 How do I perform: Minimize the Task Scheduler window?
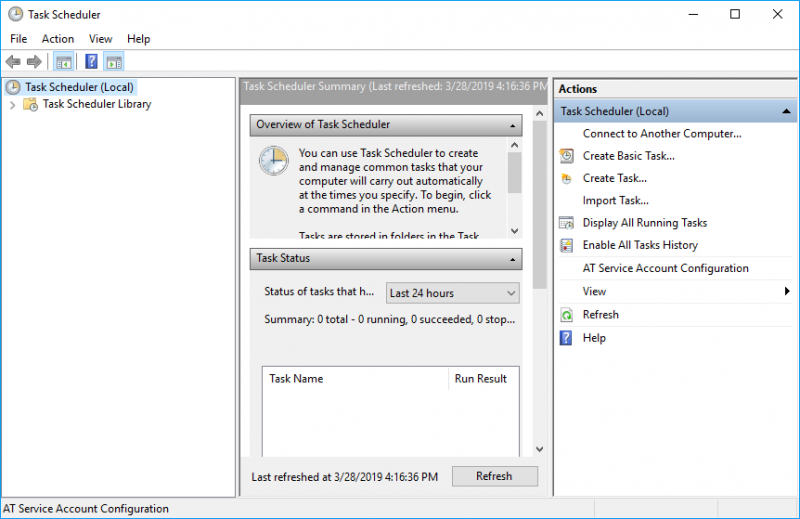[x=693, y=14]
